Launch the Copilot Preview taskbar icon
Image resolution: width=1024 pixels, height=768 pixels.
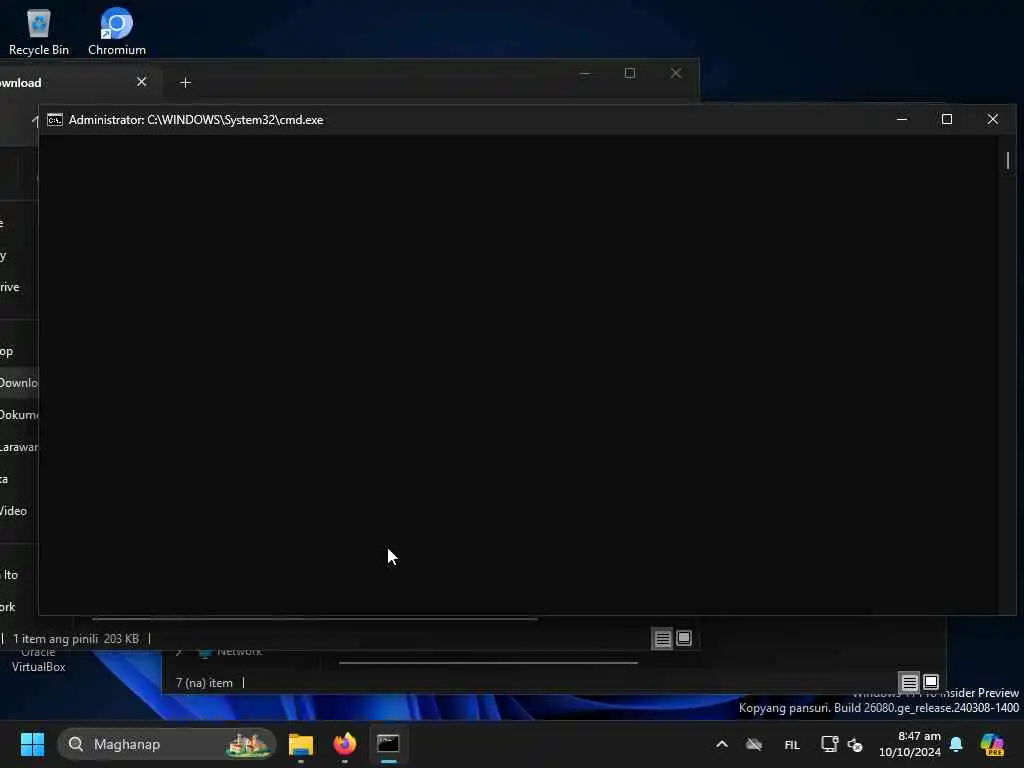point(992,744)
